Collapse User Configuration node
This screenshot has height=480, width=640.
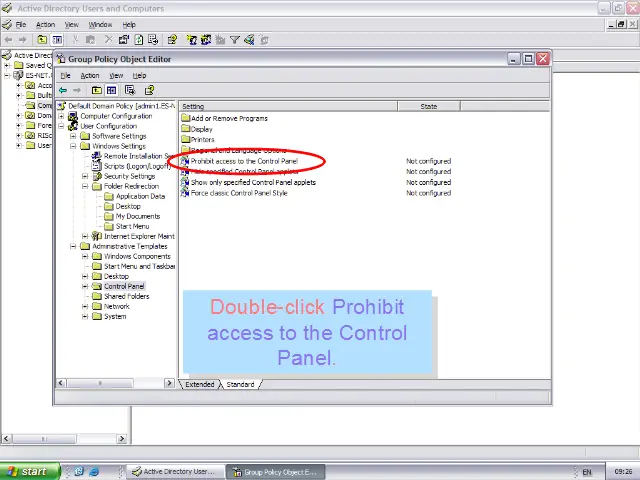point(61,126)
